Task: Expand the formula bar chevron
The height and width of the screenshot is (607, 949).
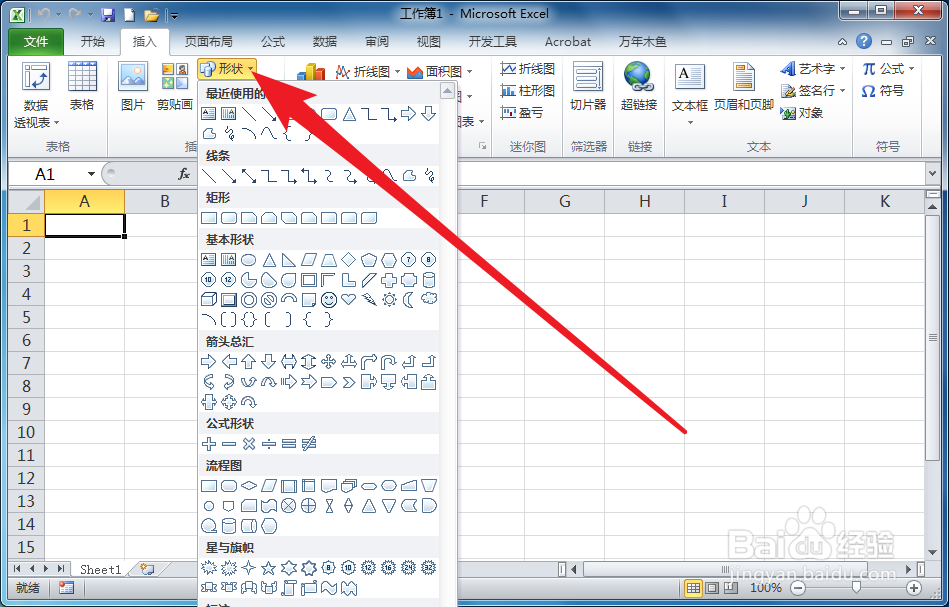Action: point(932,174)
